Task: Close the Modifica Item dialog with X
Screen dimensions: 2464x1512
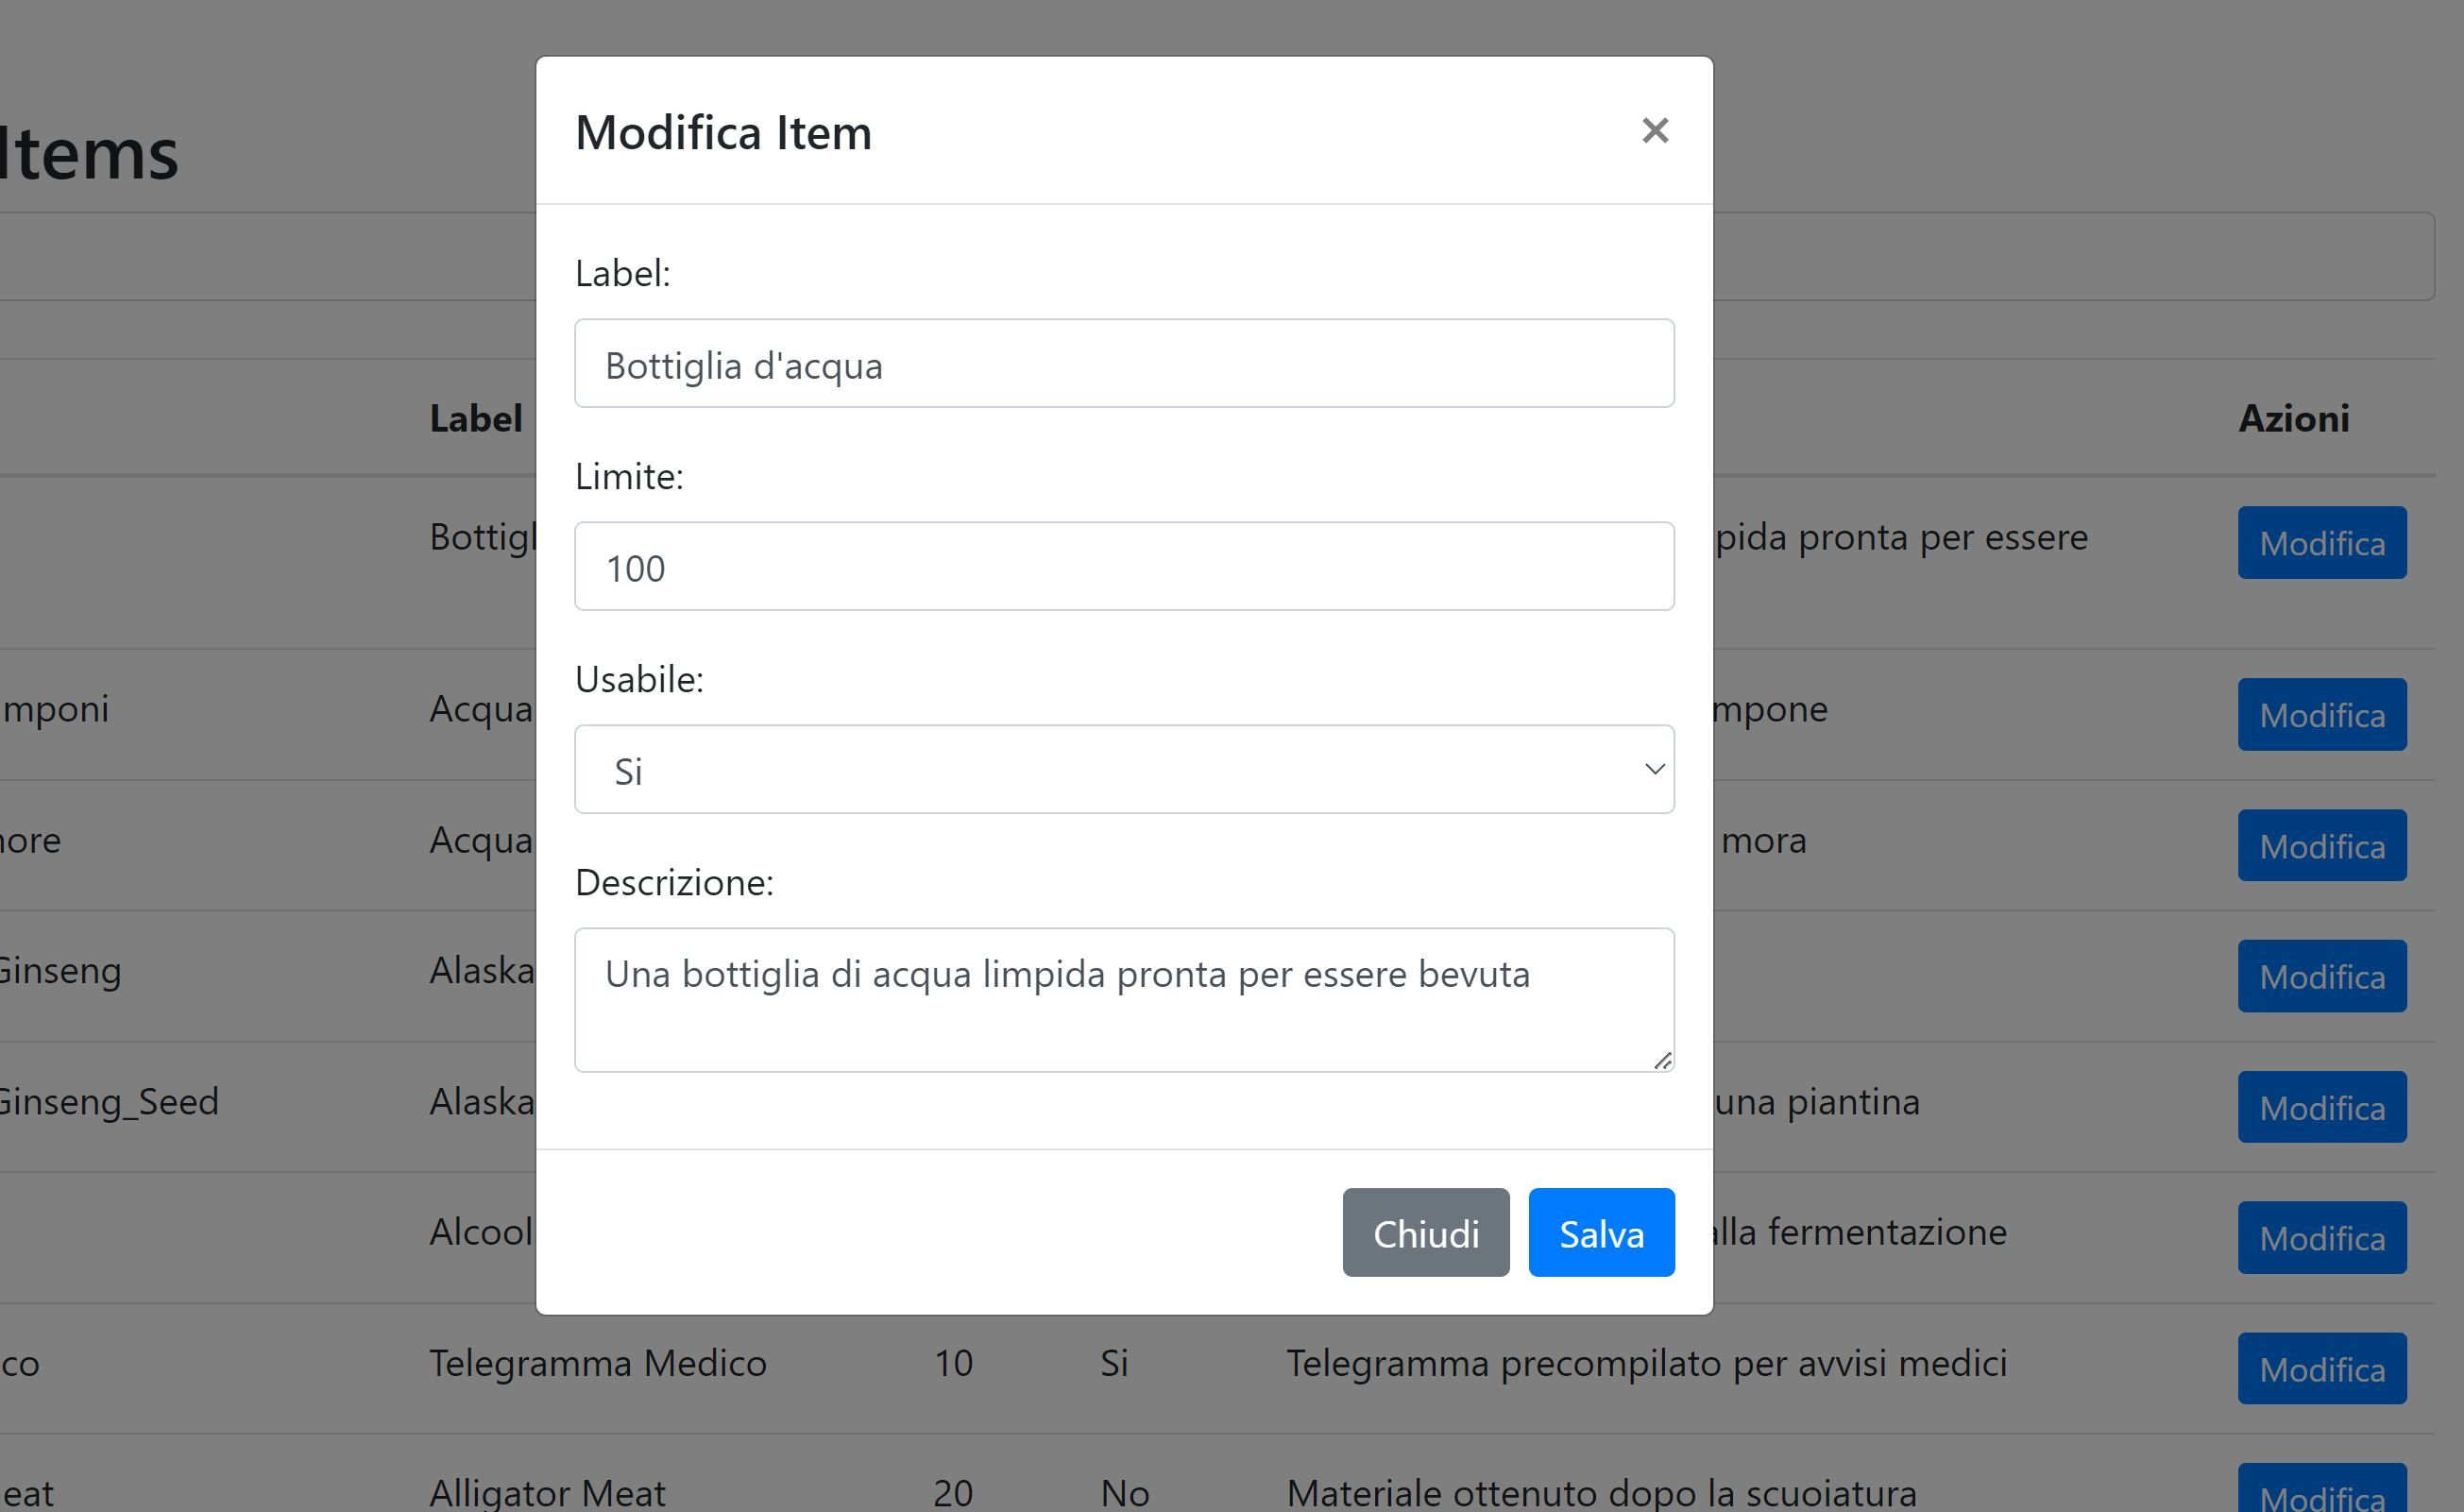Action: (x=1655, y=130)
